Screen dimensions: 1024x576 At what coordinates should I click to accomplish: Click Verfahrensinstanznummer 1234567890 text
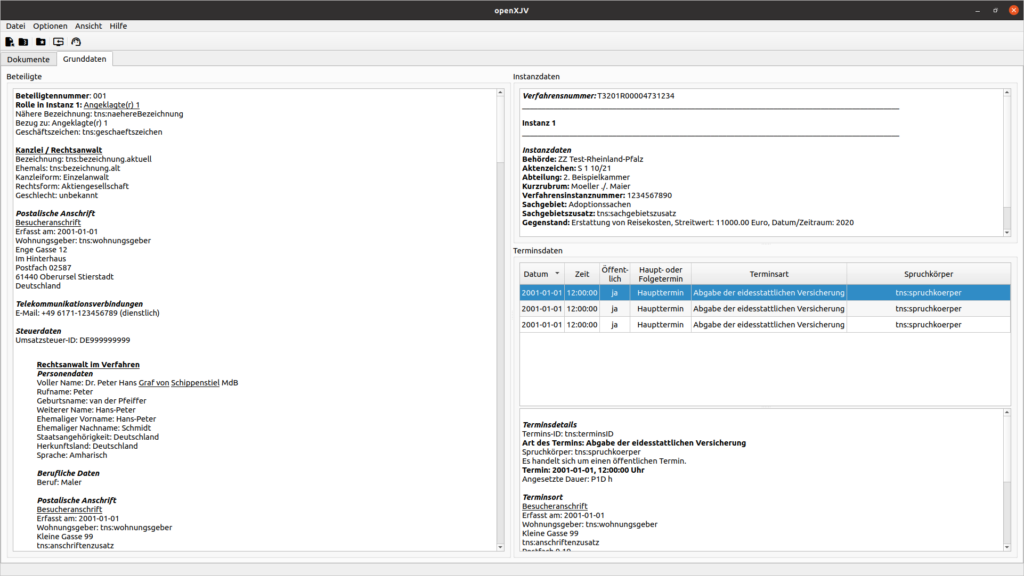(597, 196)
